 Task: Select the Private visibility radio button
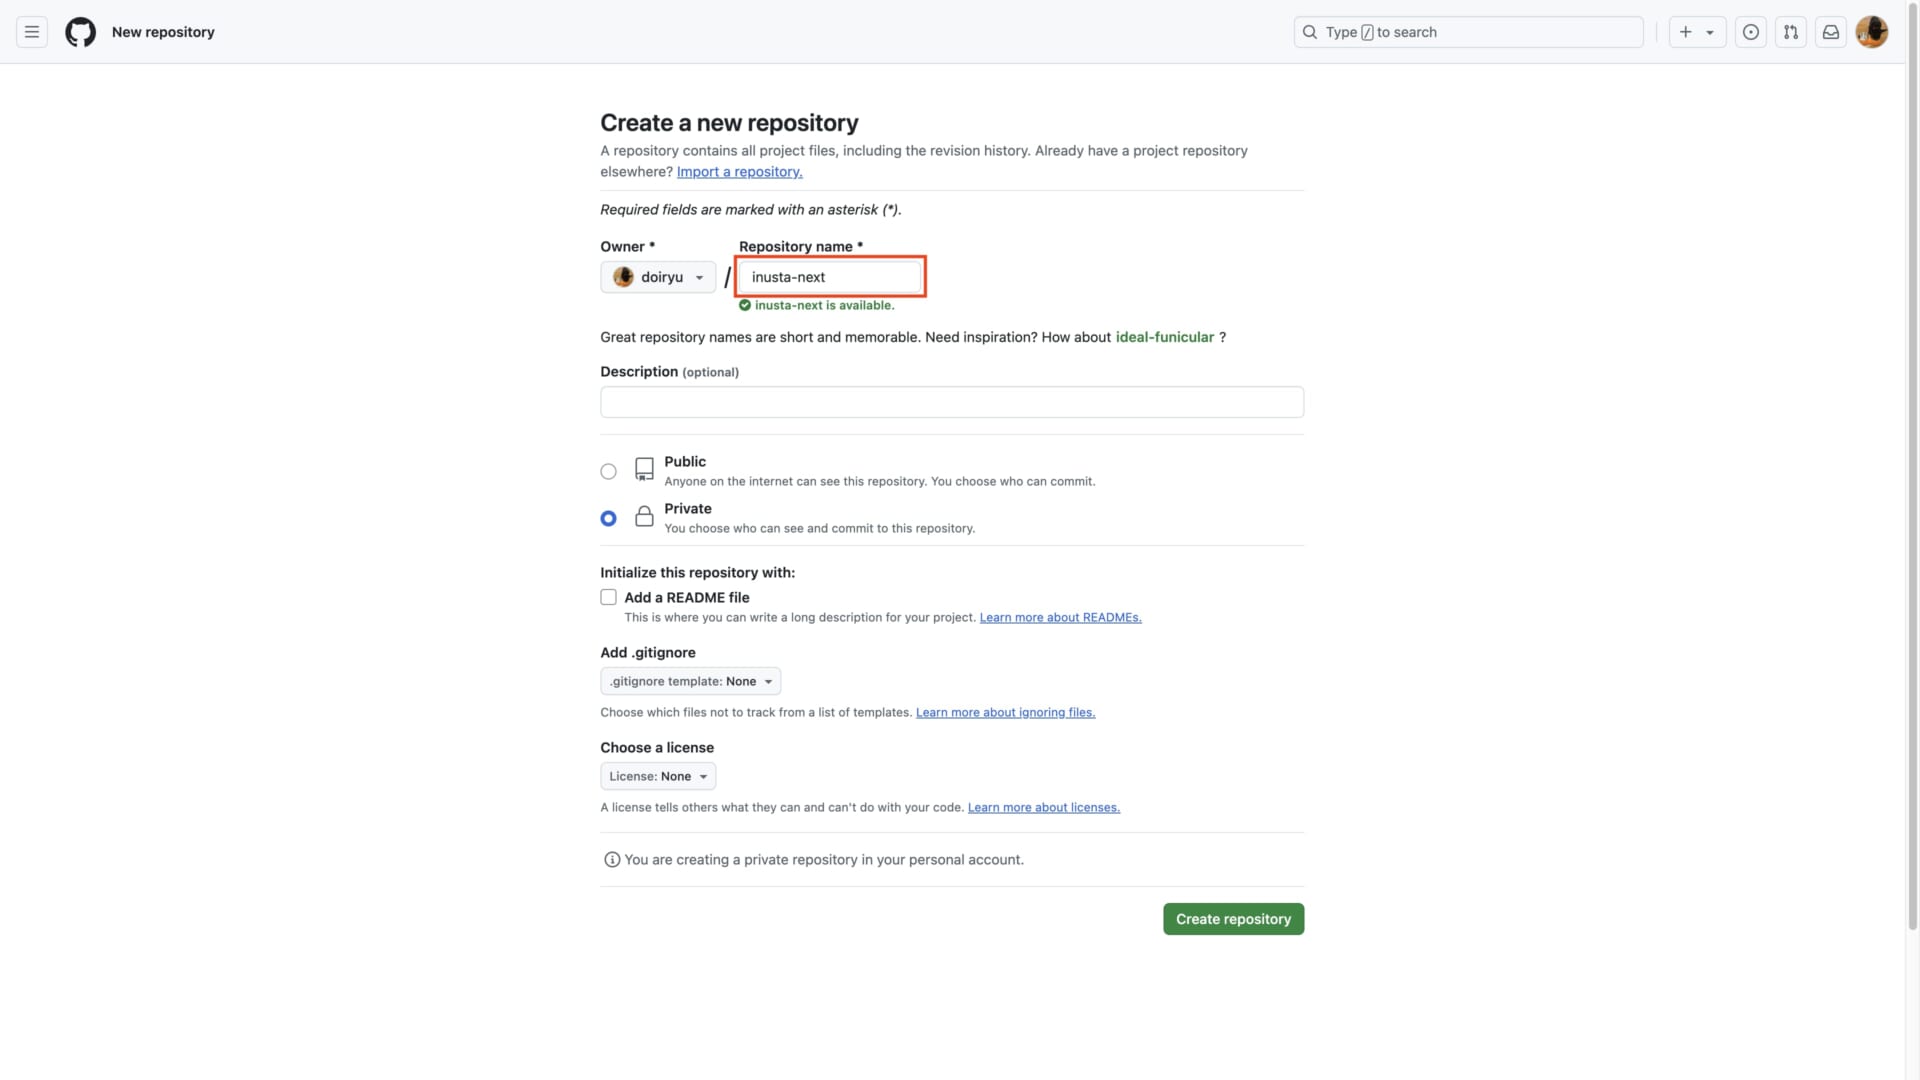pyautogui.click(x=608, y=518)
